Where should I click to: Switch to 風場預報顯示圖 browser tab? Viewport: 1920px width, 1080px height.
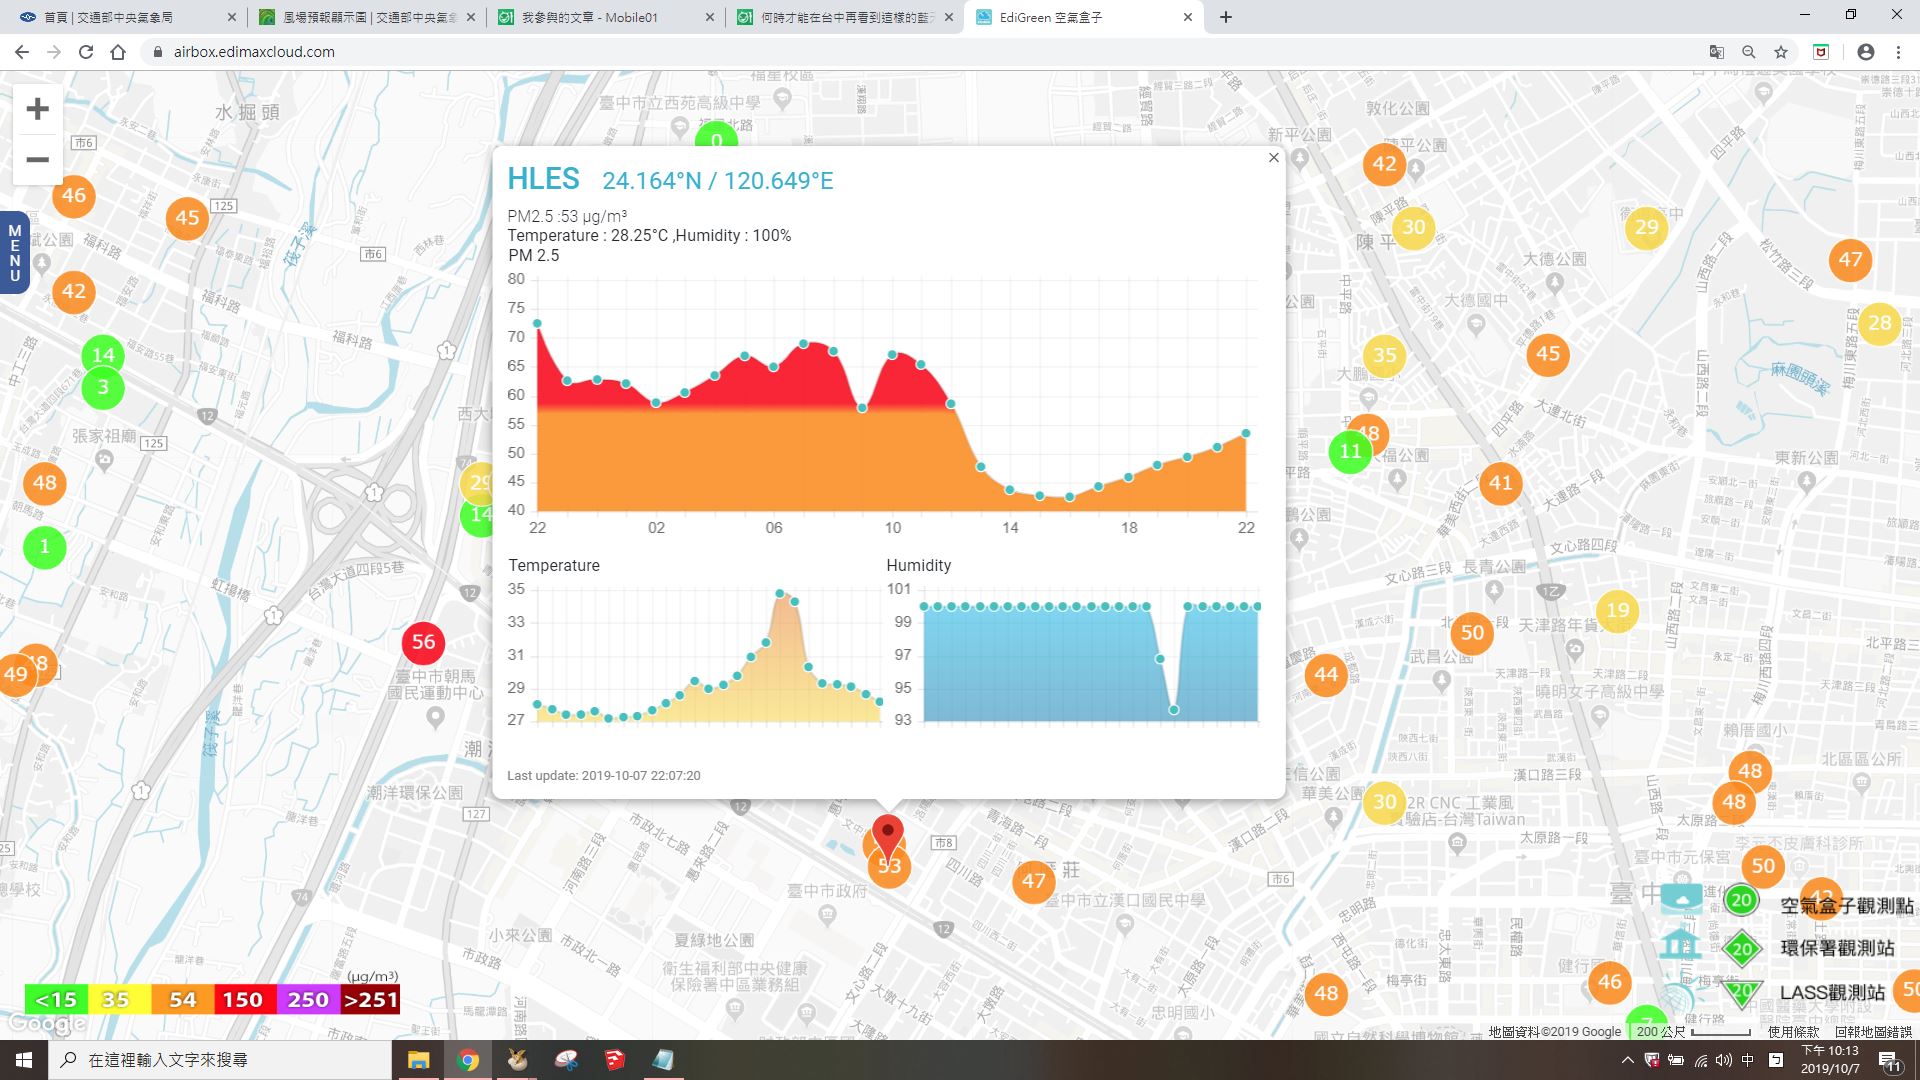click(x=369, y=17)
